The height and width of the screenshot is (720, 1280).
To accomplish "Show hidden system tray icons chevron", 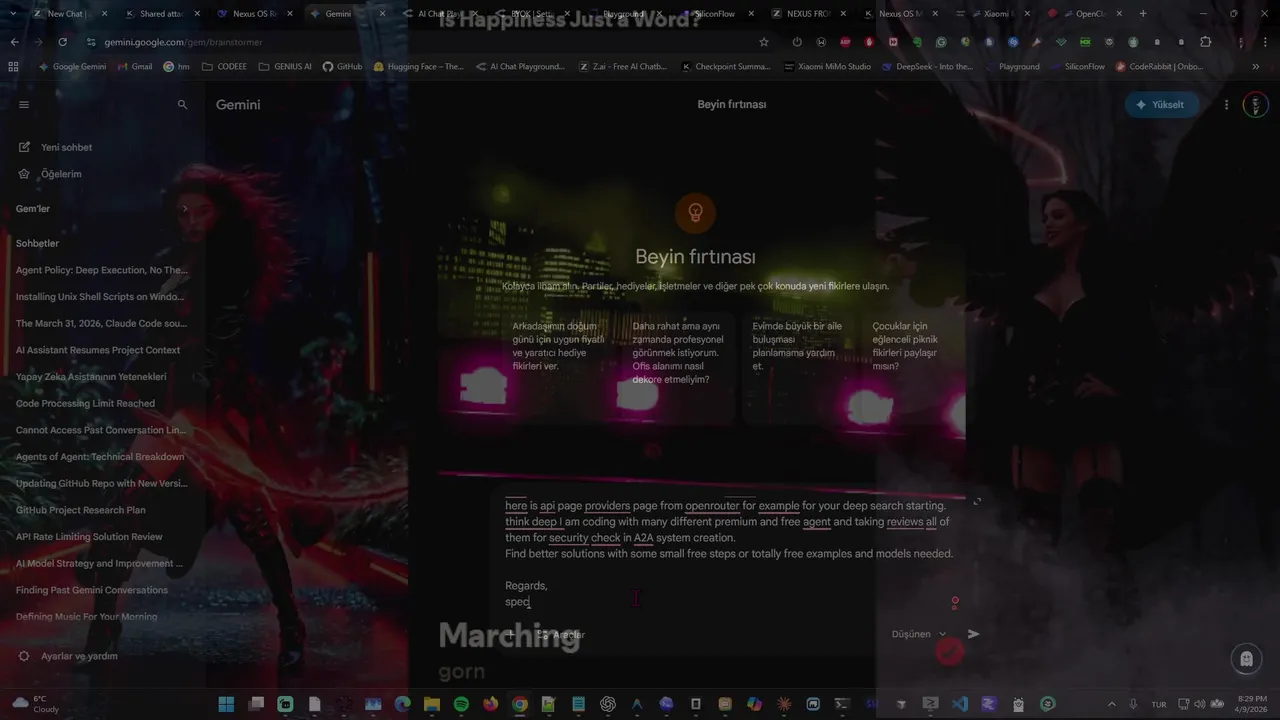I will (1110, 704).
